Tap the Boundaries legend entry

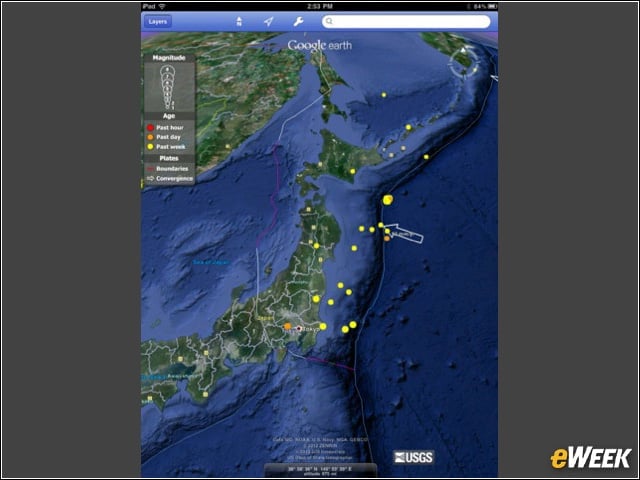pos(168,169)
